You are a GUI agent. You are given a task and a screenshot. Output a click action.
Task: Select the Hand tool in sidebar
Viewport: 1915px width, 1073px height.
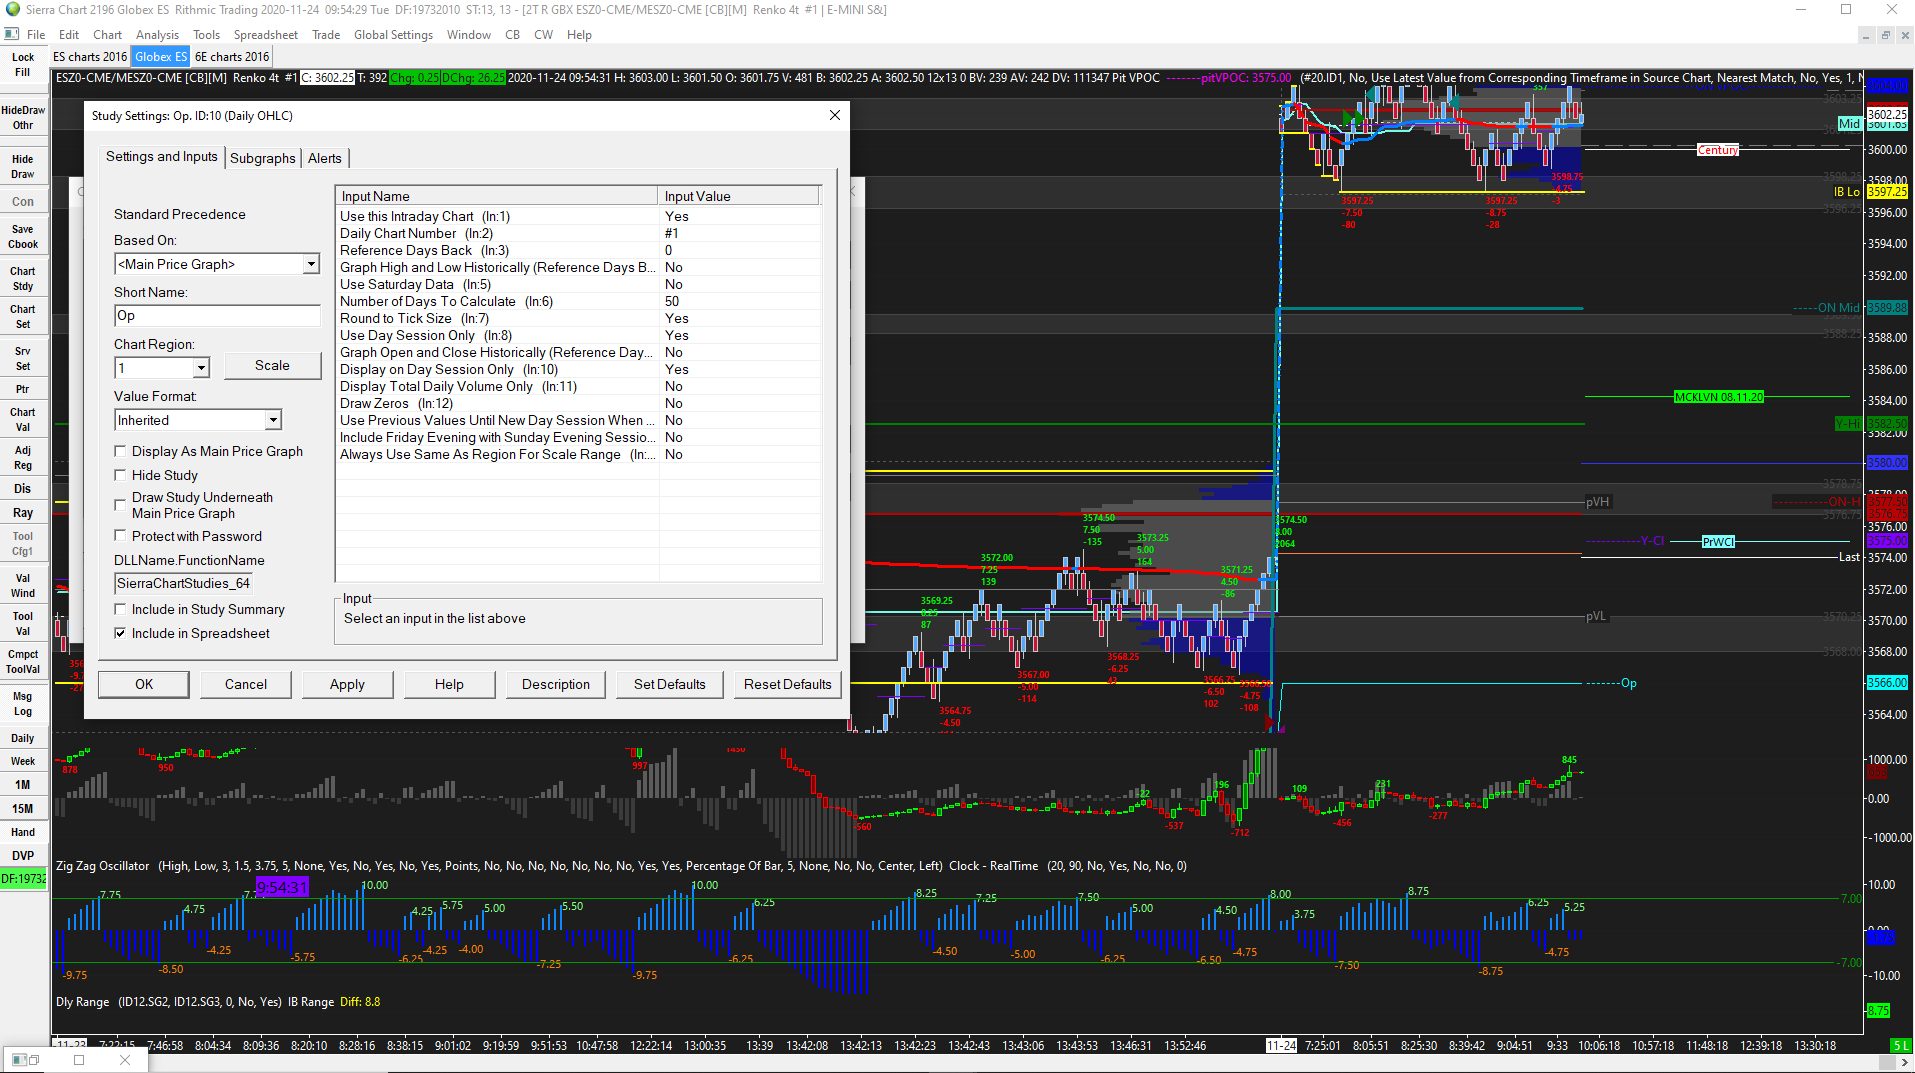[23, 833]
